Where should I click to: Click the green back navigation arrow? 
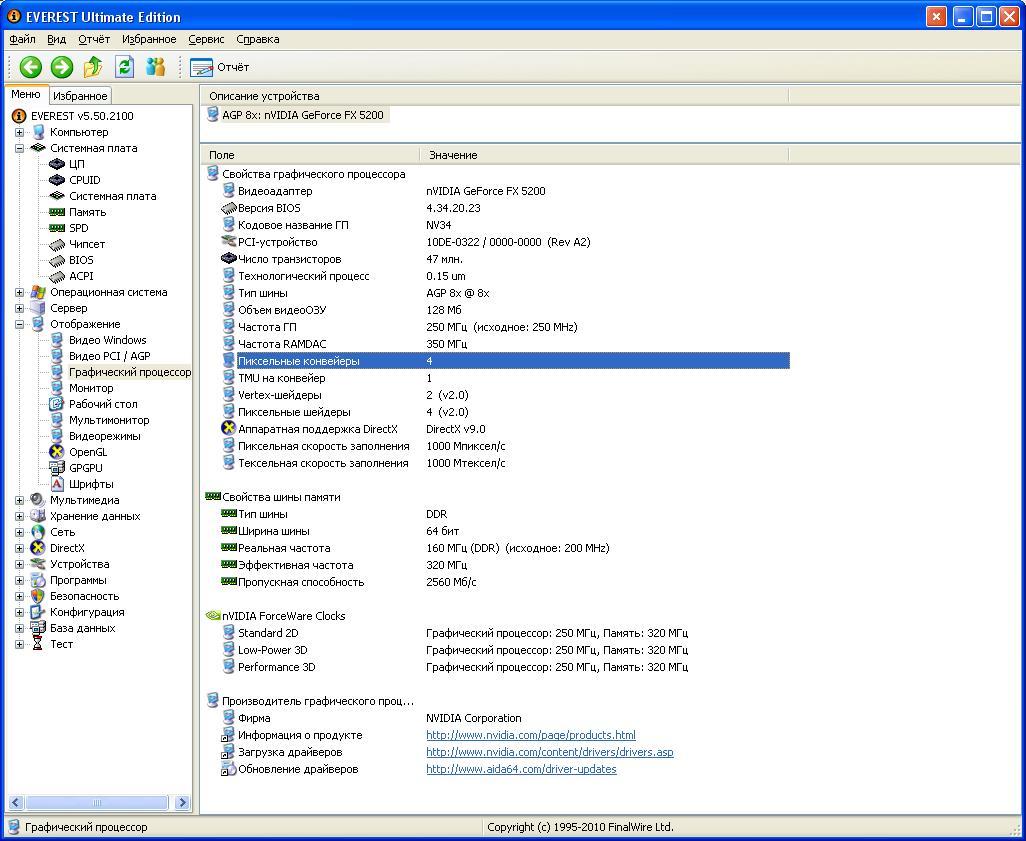pos(30,67)
